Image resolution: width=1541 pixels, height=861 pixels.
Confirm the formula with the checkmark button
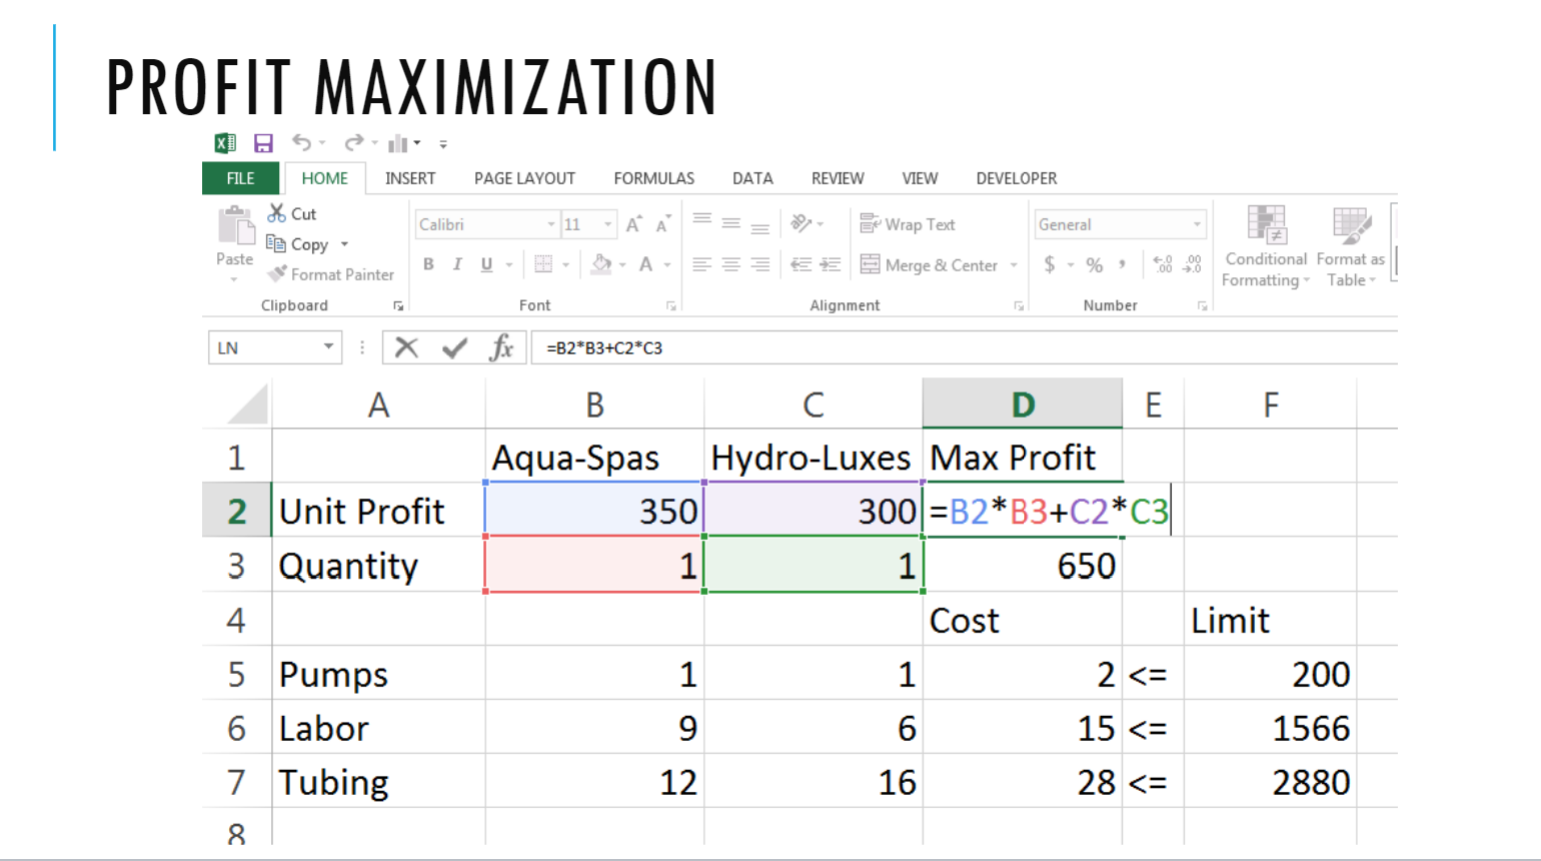455,347
